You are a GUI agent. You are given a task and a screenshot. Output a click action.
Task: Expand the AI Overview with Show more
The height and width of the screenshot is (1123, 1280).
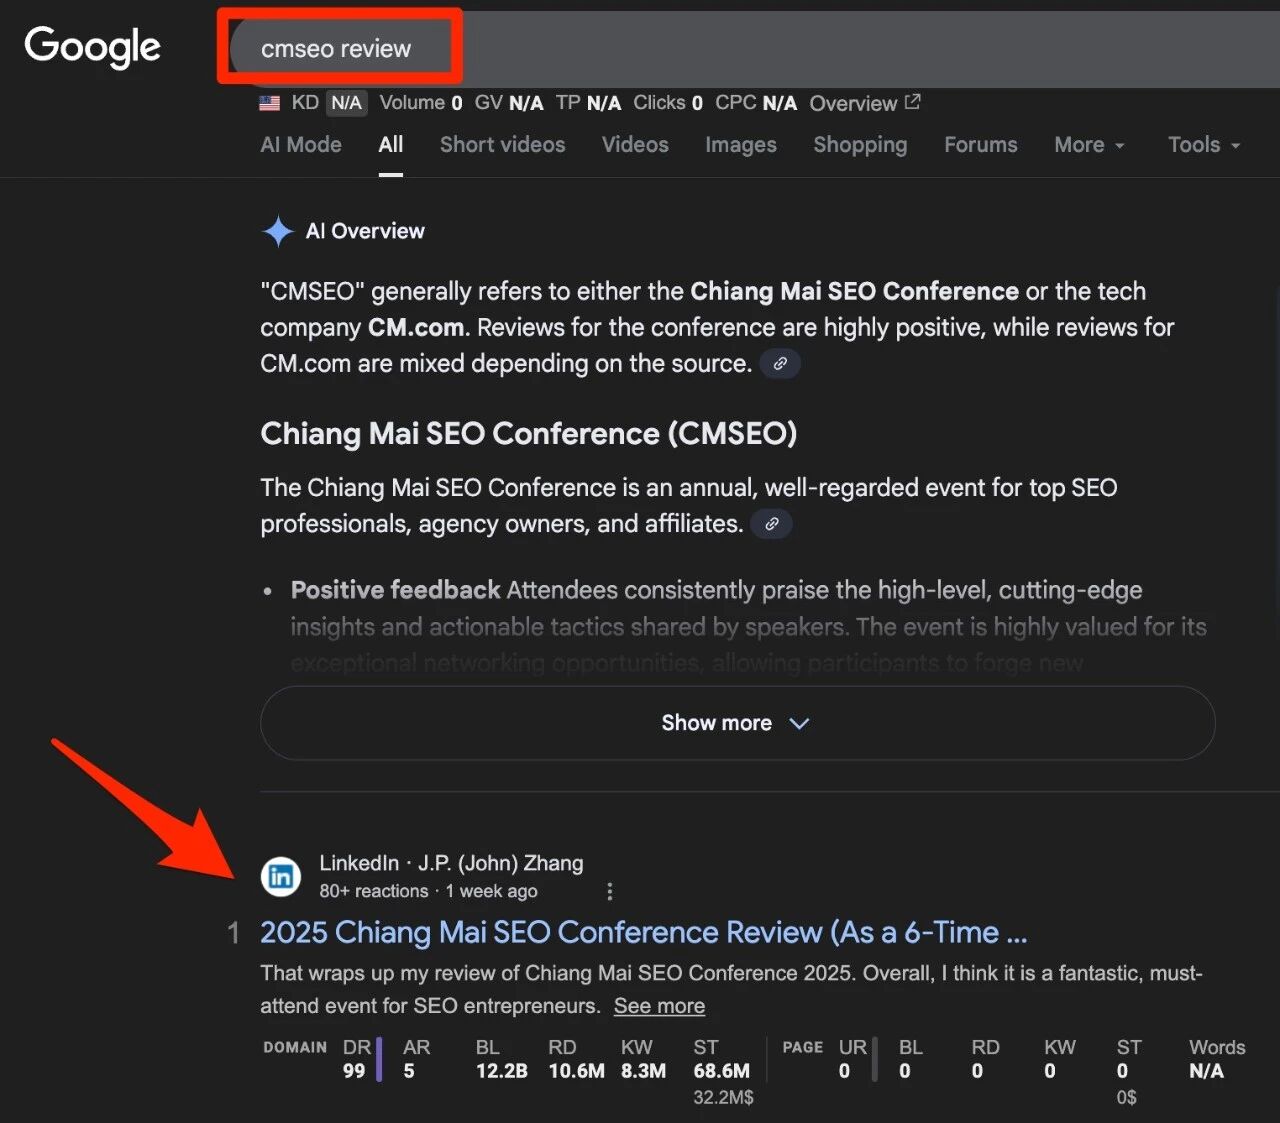coord(736,722)
